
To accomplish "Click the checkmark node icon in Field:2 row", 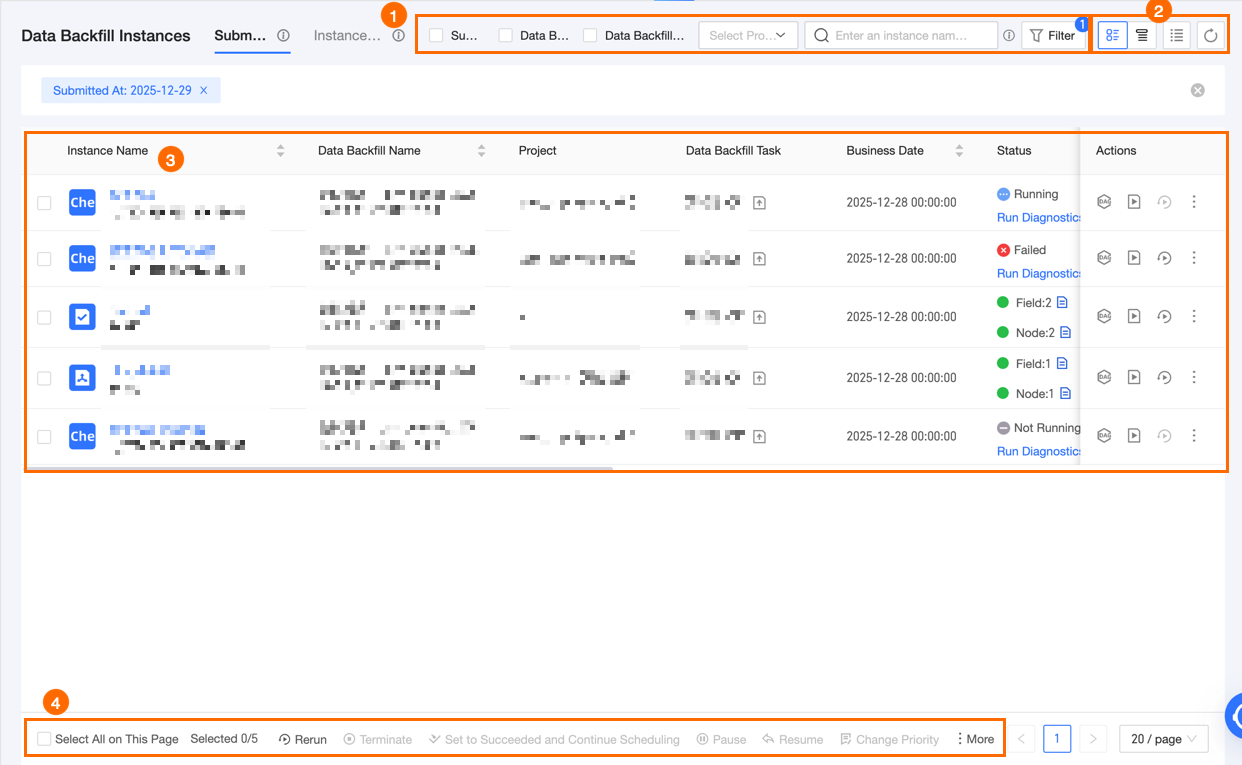I will tap(82, 317).
